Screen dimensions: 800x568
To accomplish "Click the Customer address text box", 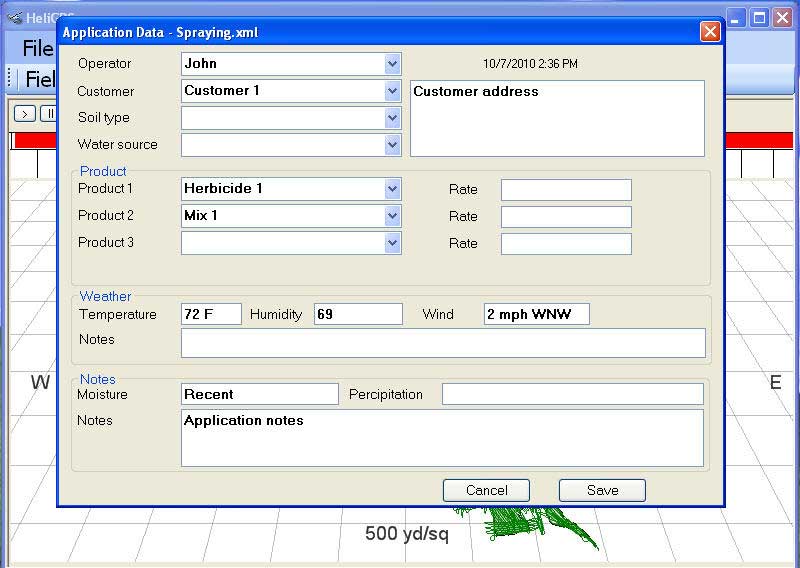I will [557, 119].
